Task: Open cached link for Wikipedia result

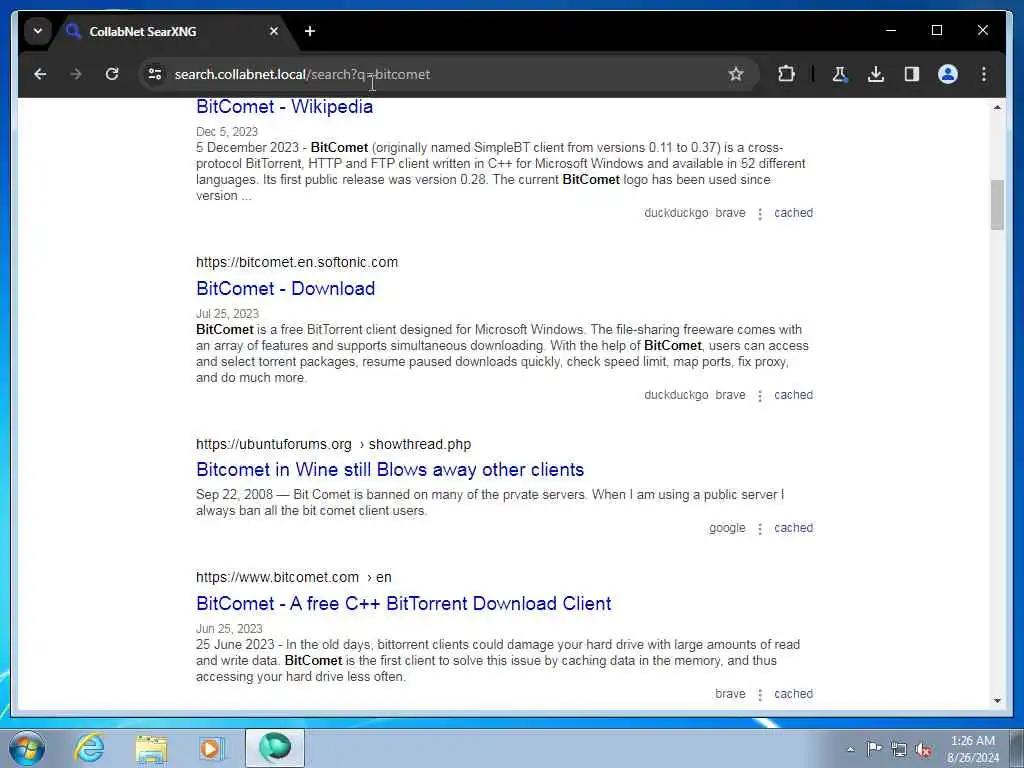Action: pyautogui.click(x=793, y=213)
